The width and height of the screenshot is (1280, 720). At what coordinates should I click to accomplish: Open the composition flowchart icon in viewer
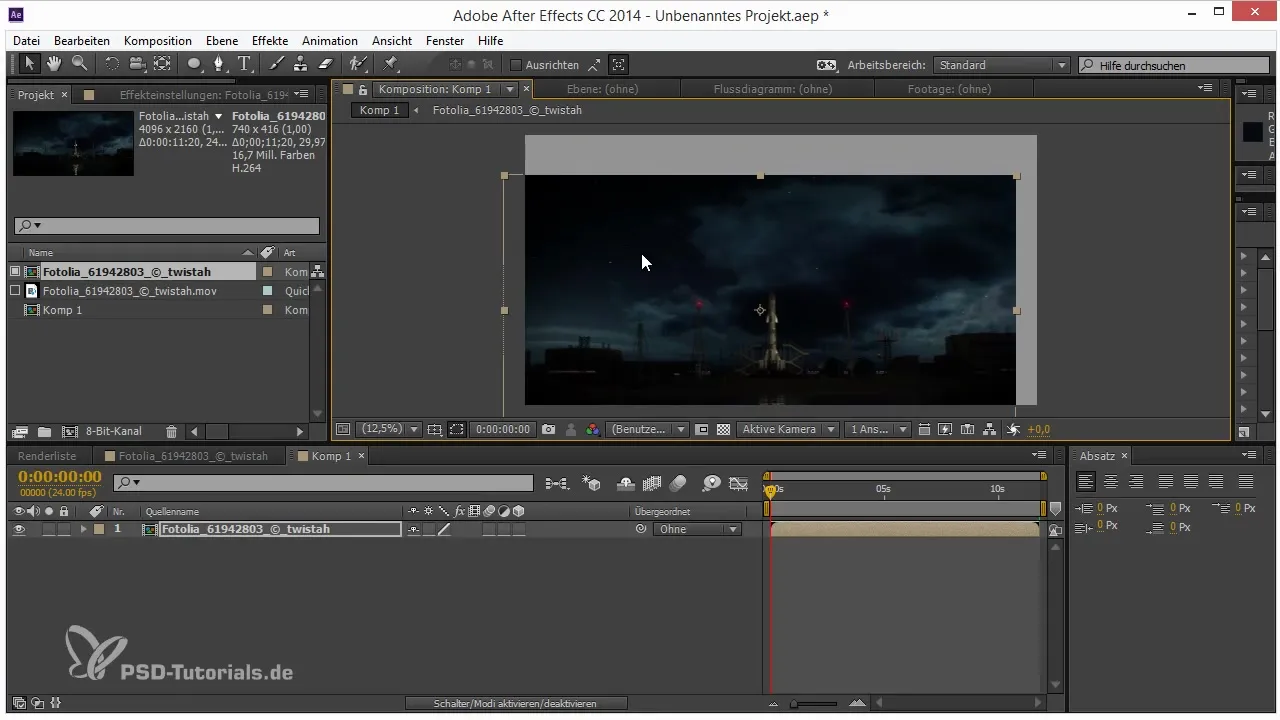point(989,429)
